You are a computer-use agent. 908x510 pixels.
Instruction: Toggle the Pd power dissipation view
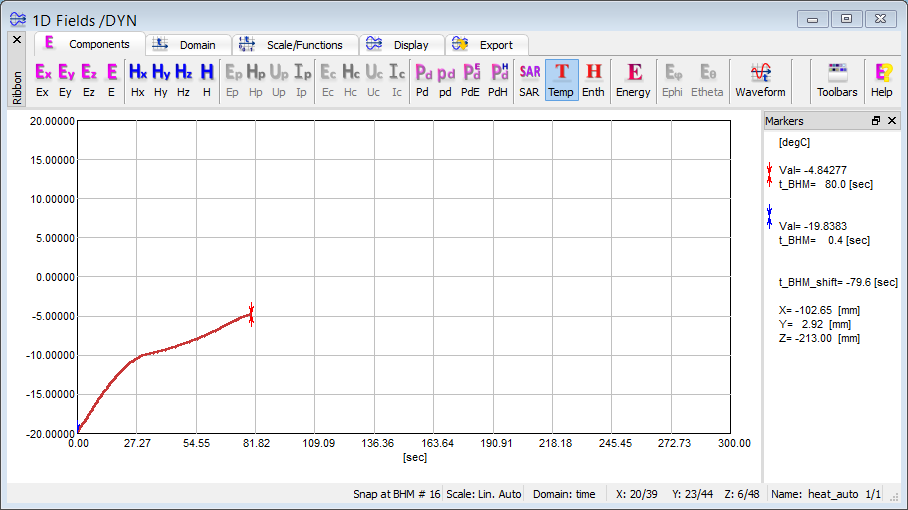coord(422,79)
